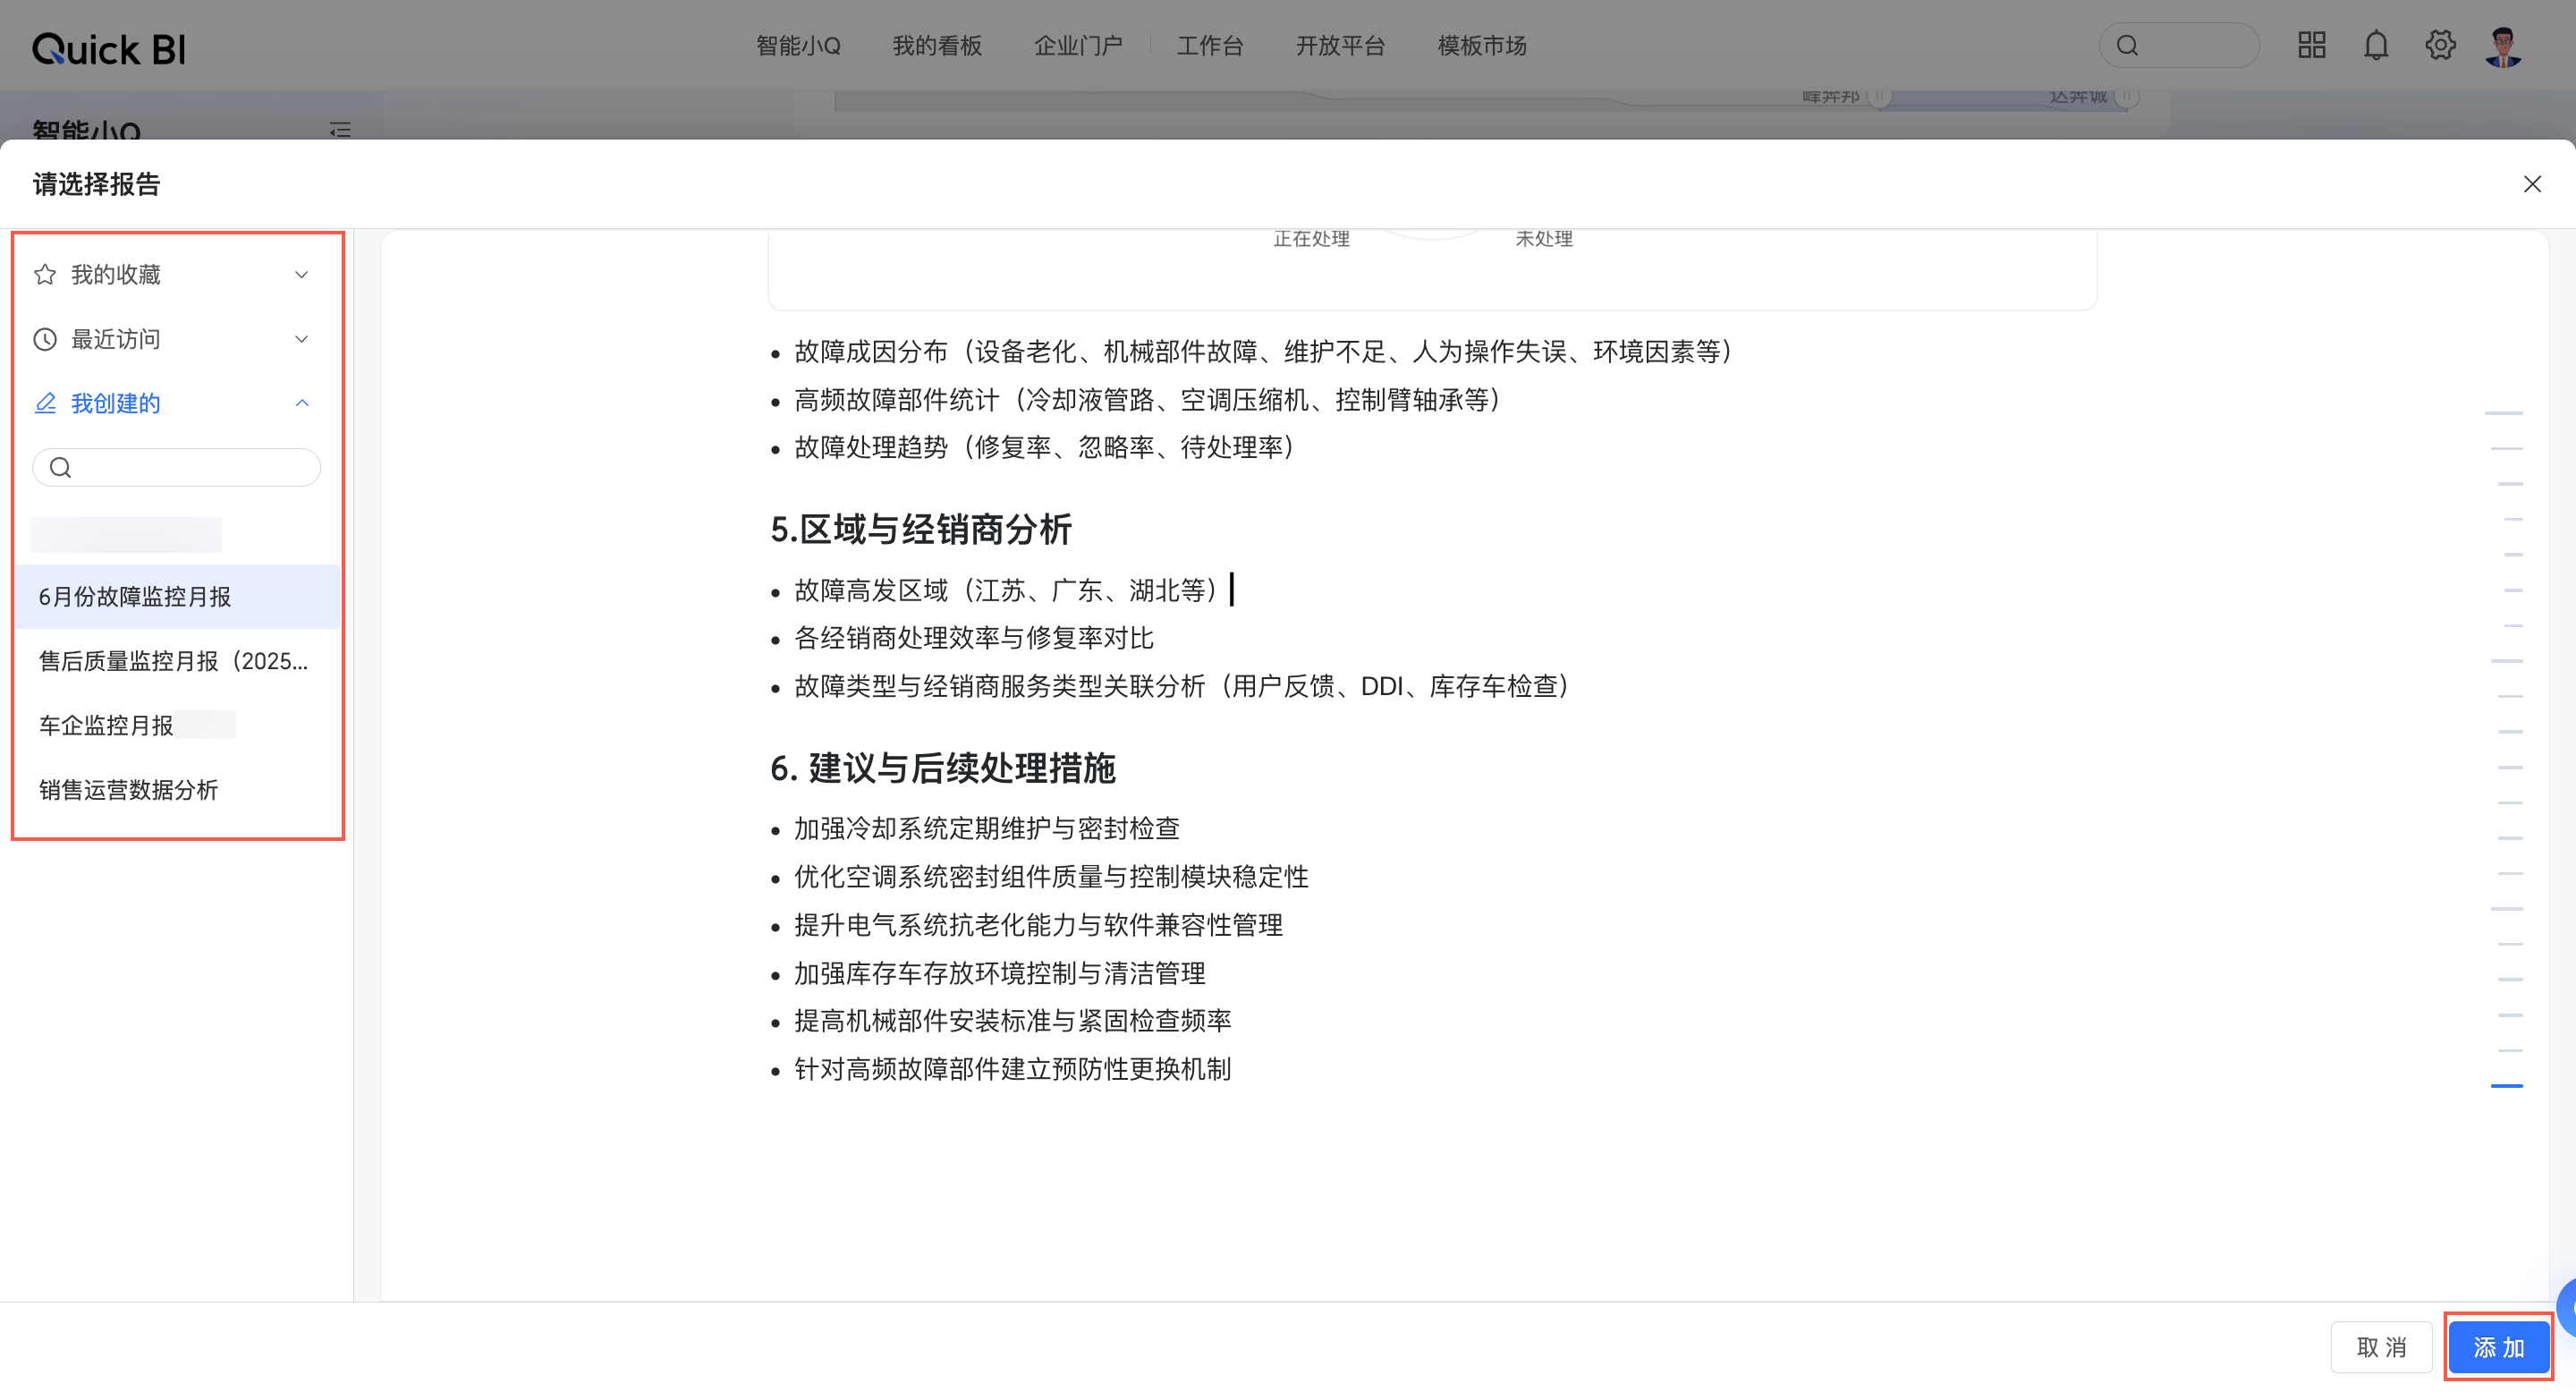Select report 车企监控月报
The image size is (2576, 1392).
coord(106,725)
